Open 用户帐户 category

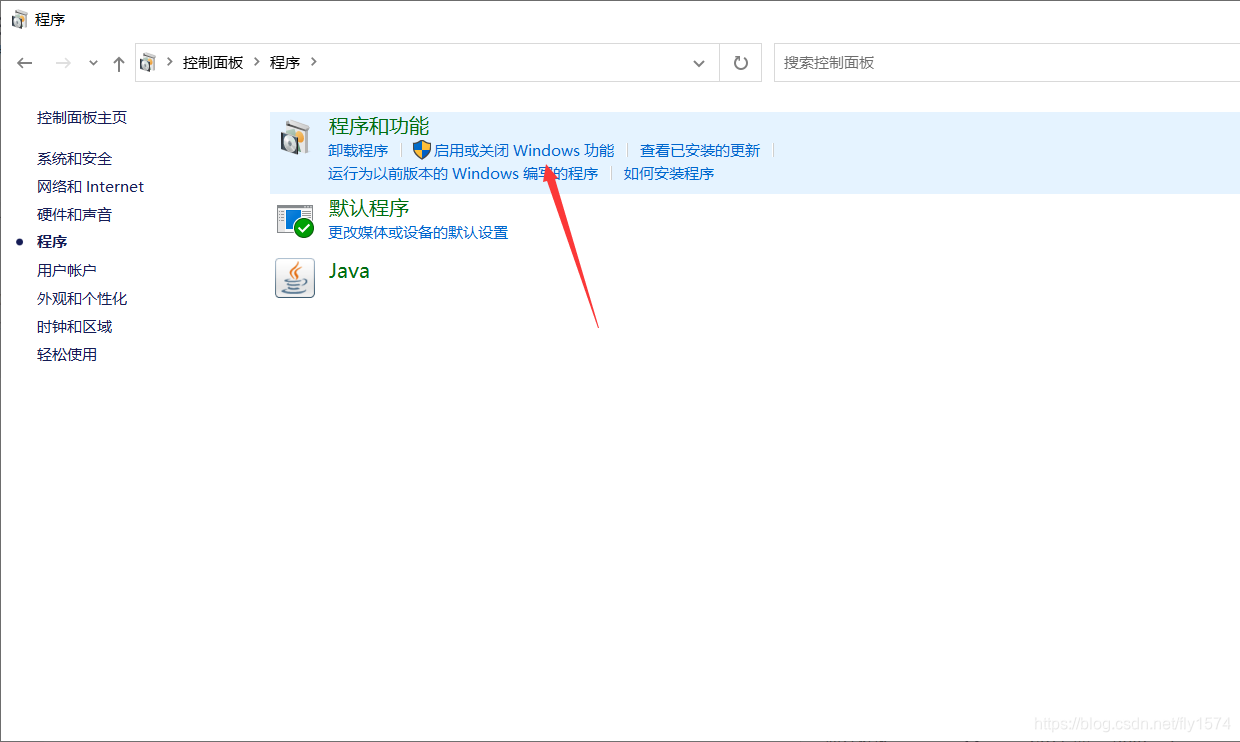coord(67,270)
